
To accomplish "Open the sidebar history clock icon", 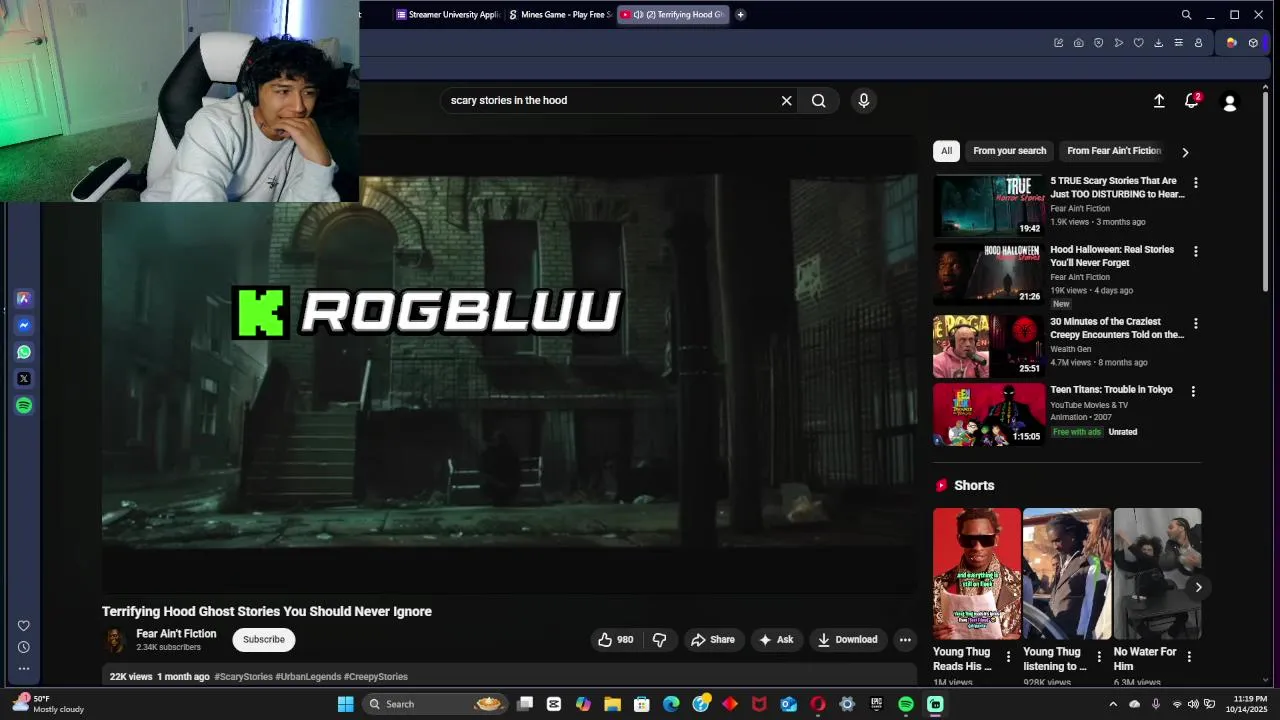I will pos(24,647).
